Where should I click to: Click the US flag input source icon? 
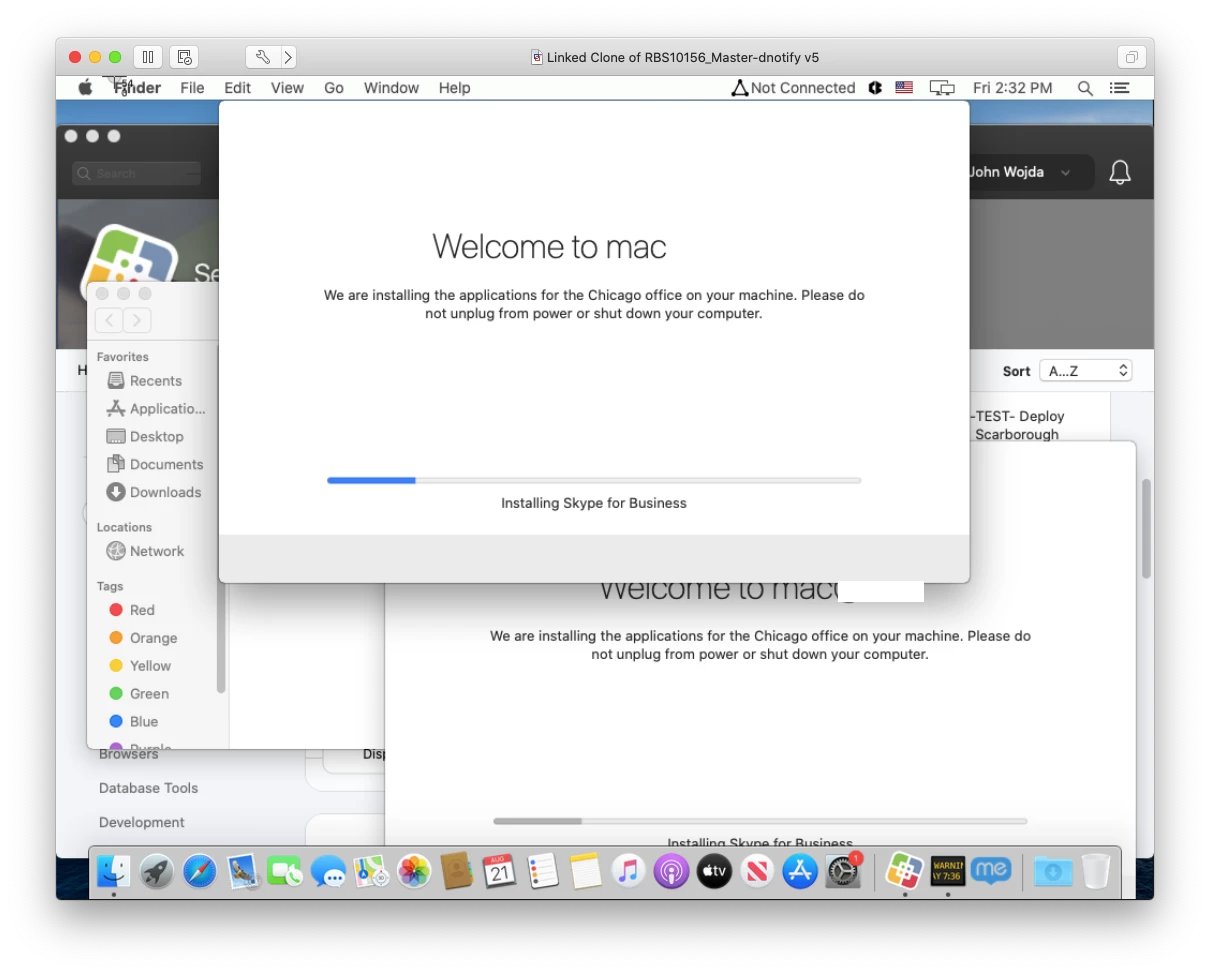point(904,88)
